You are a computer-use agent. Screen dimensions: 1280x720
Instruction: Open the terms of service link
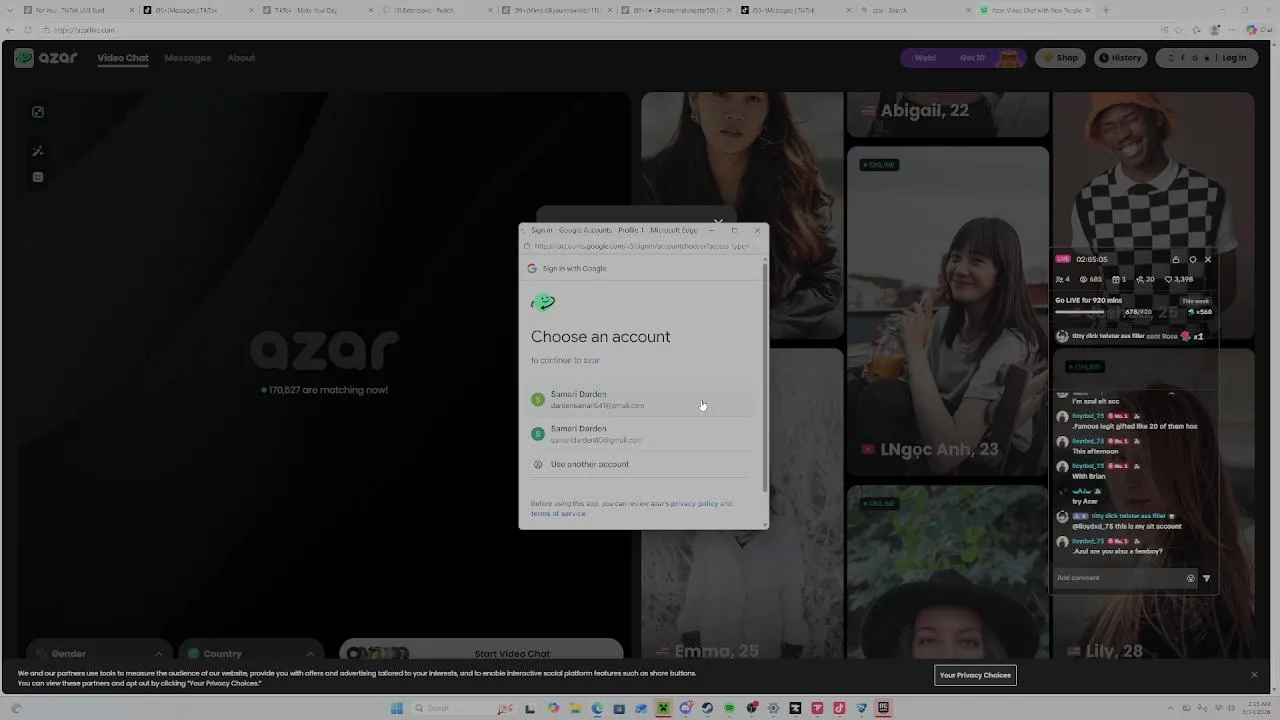[x=558, y=514]
